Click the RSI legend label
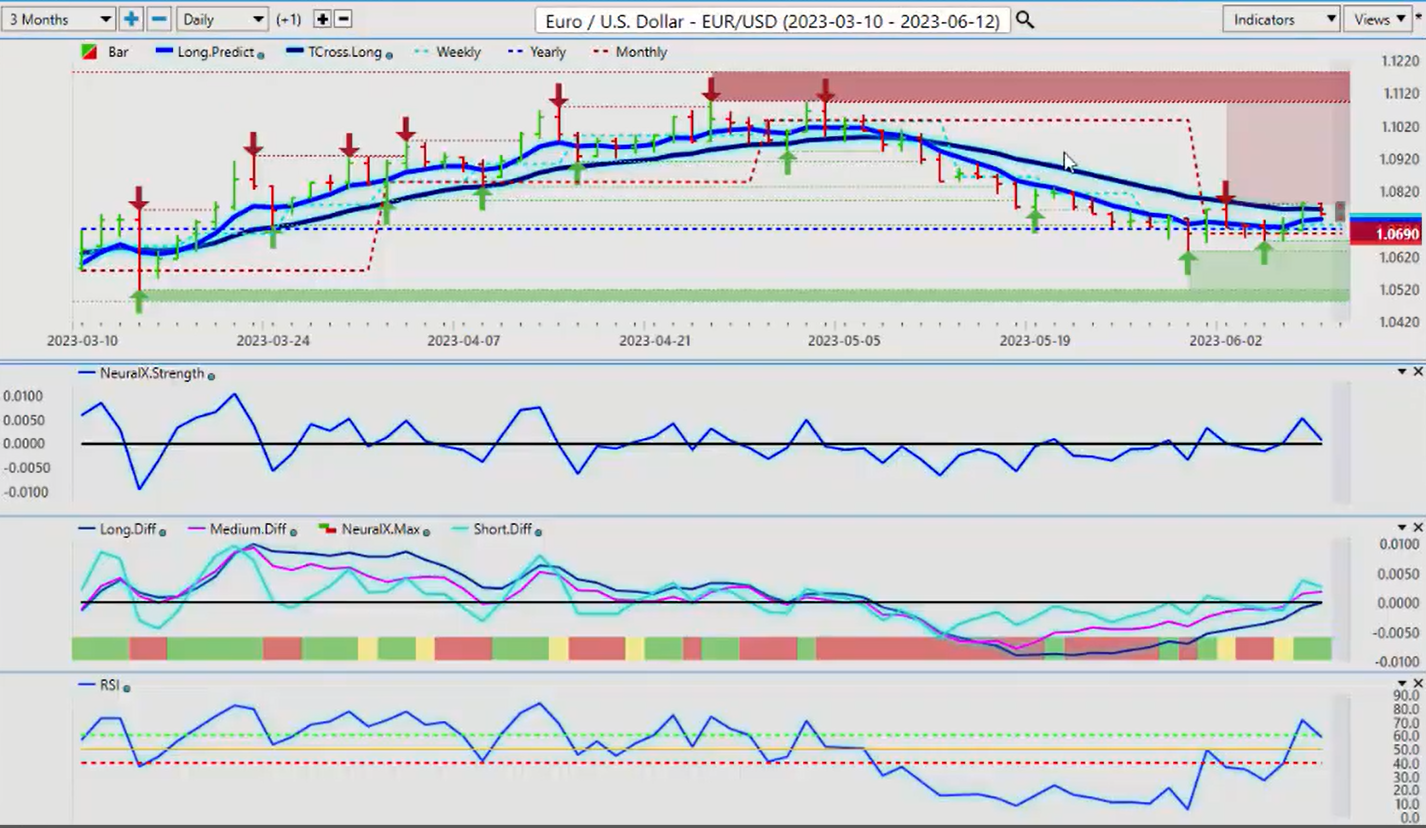The image size is (1426, 828). click(109, 685)
